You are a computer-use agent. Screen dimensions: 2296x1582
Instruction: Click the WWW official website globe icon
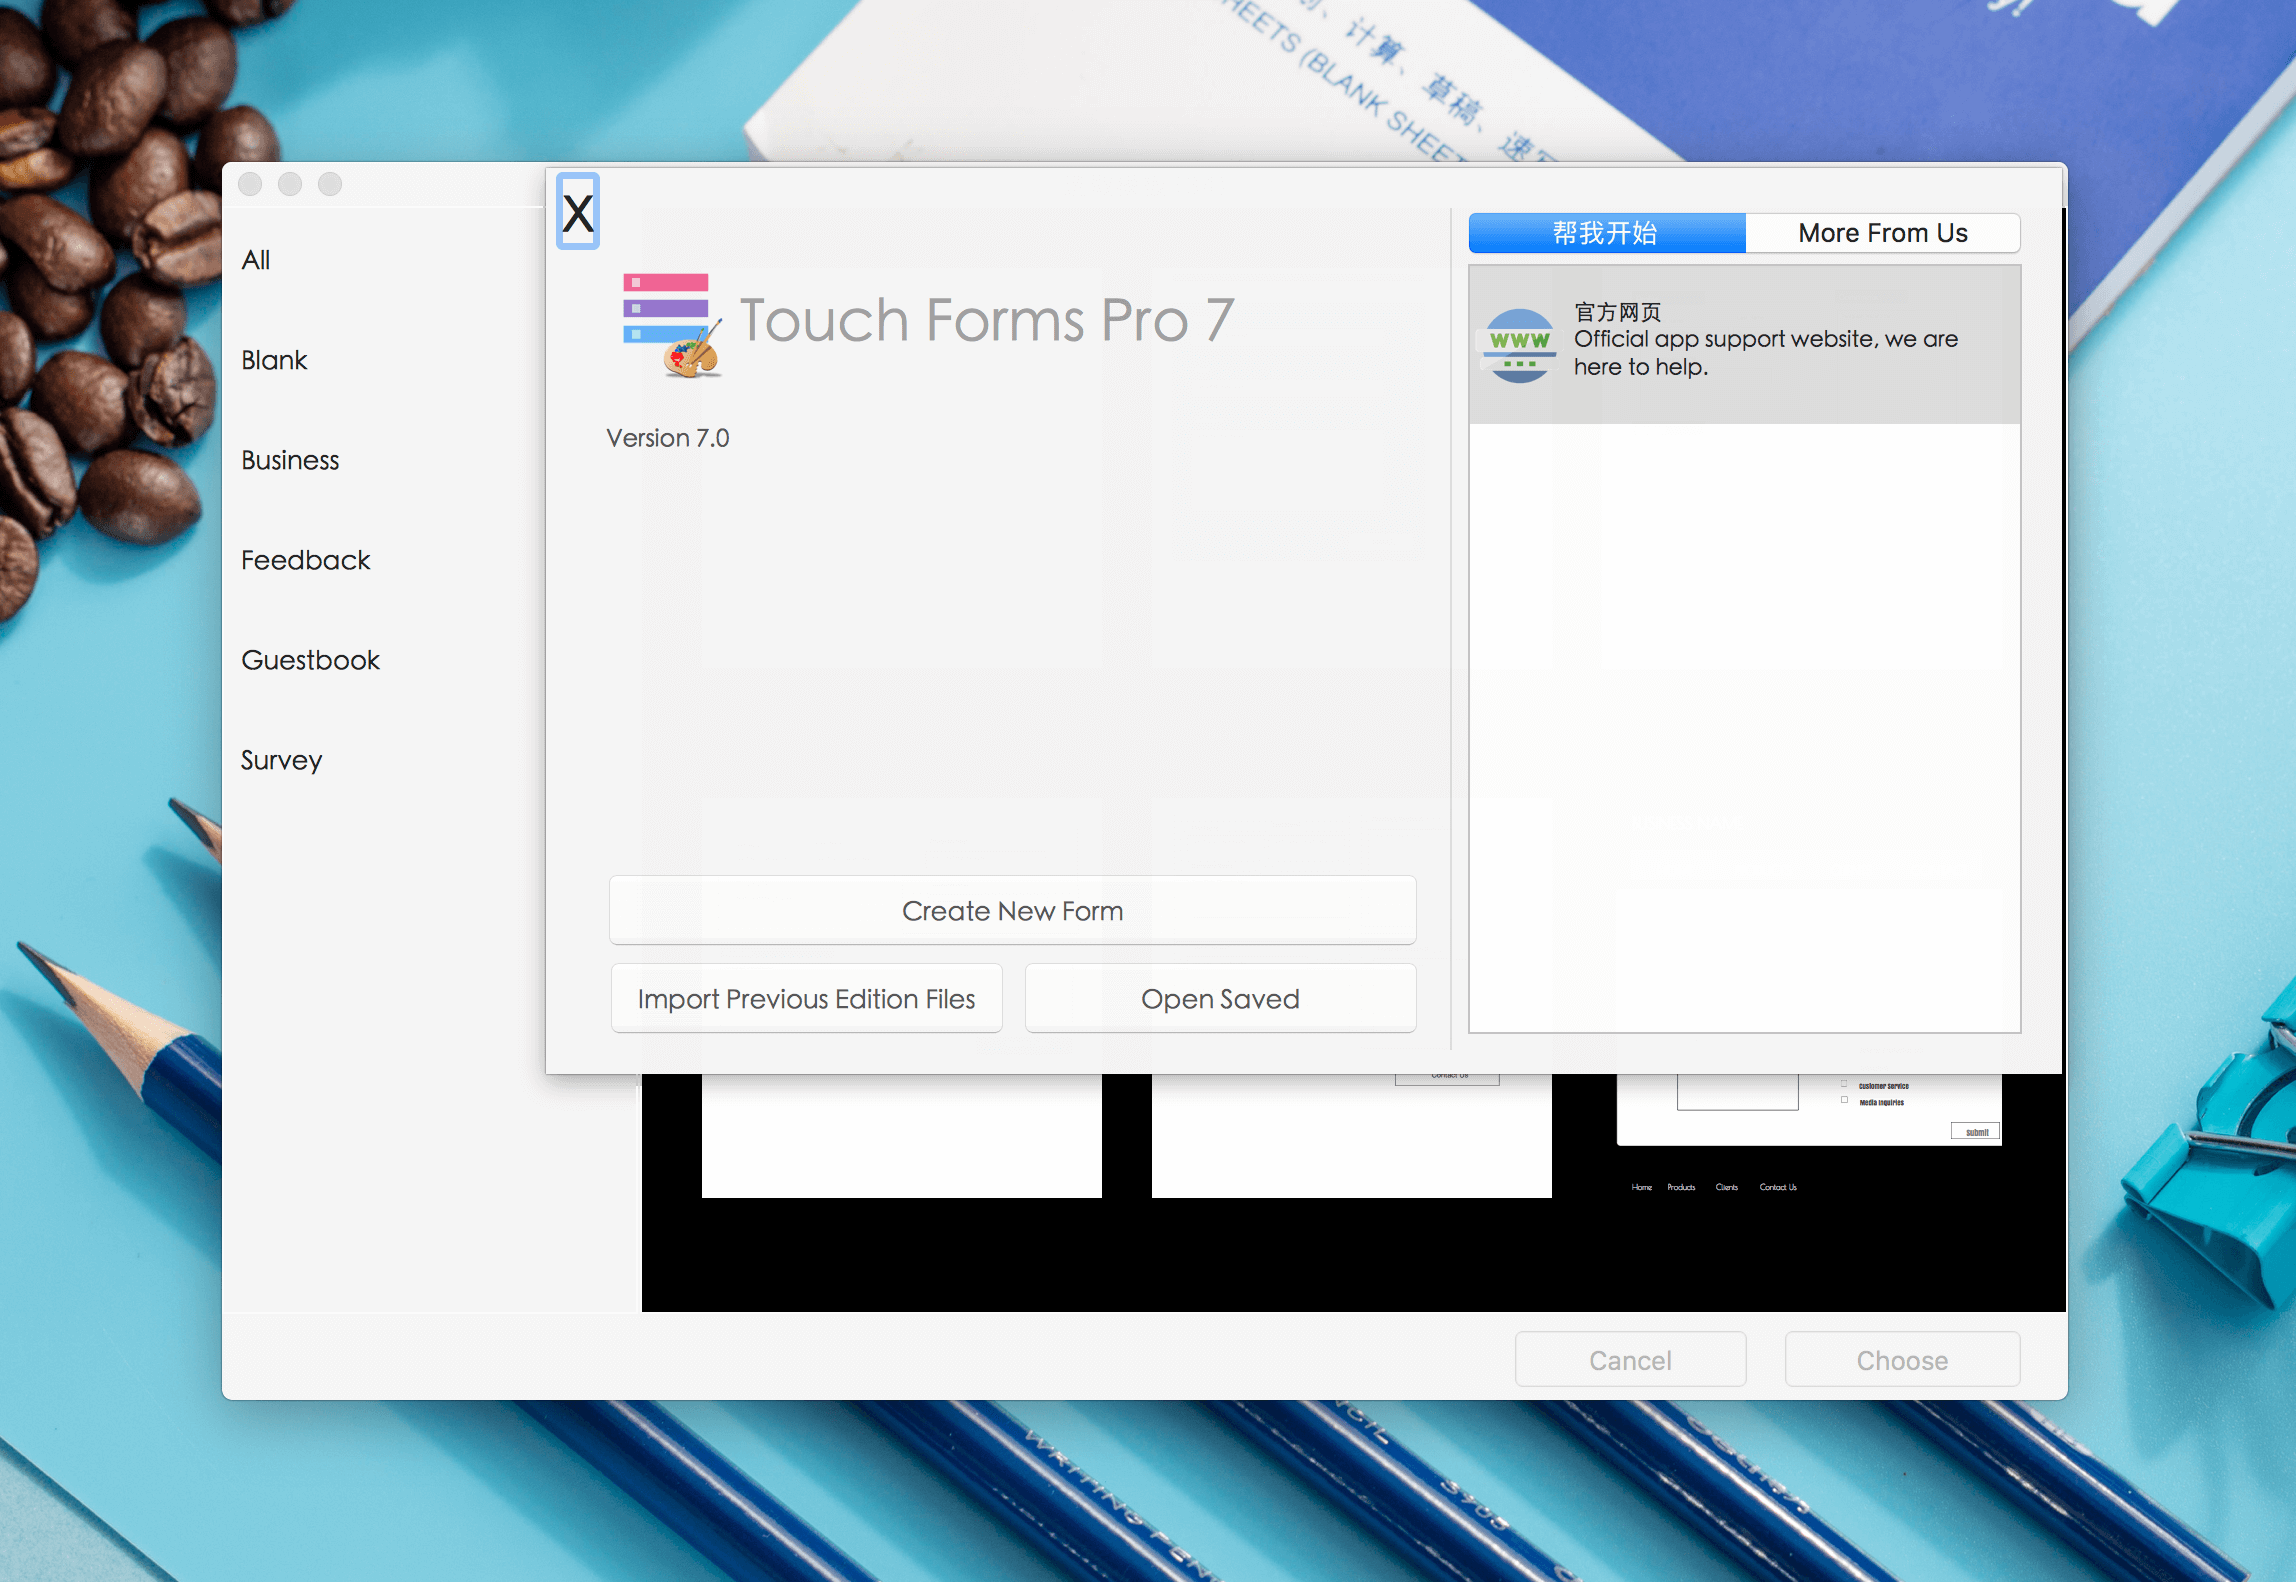1519,345
